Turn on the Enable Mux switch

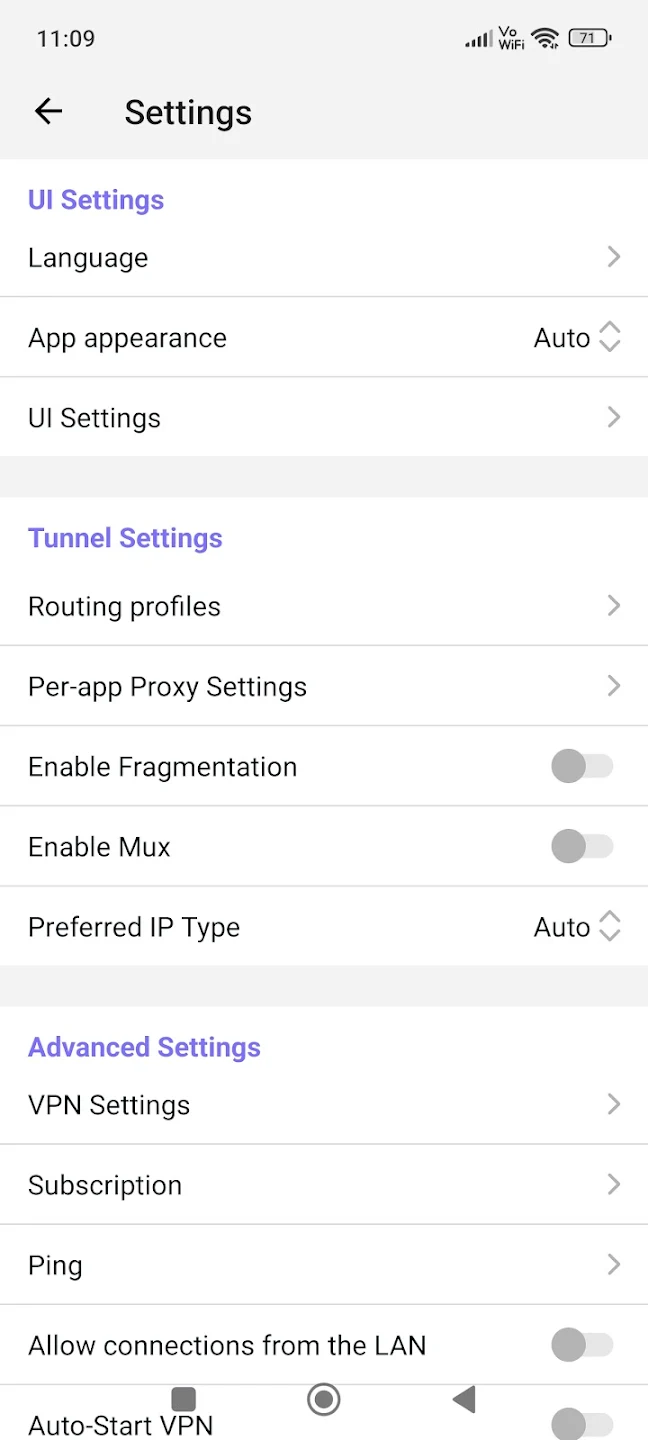583,846
